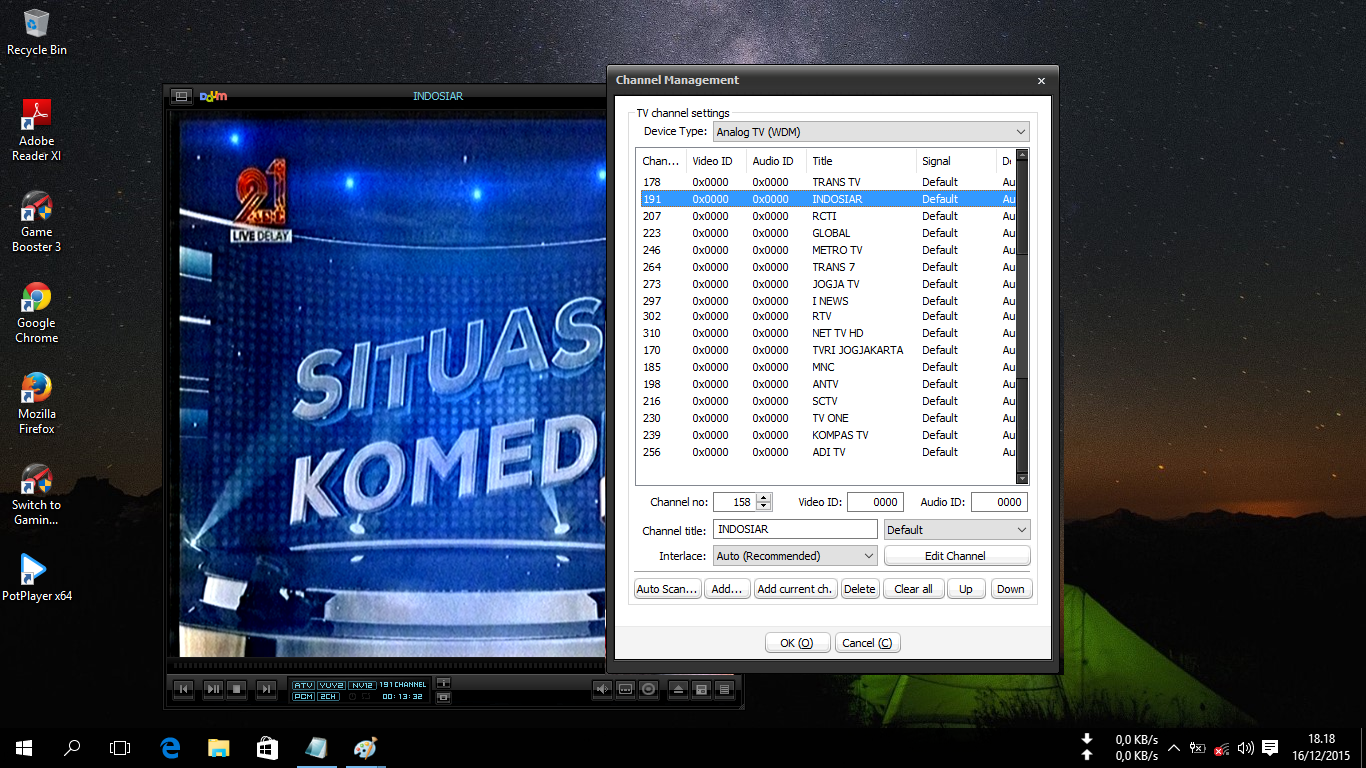1366x768 pixels.
Task: Sort by the Title column header
Action: tap(861, 161)
